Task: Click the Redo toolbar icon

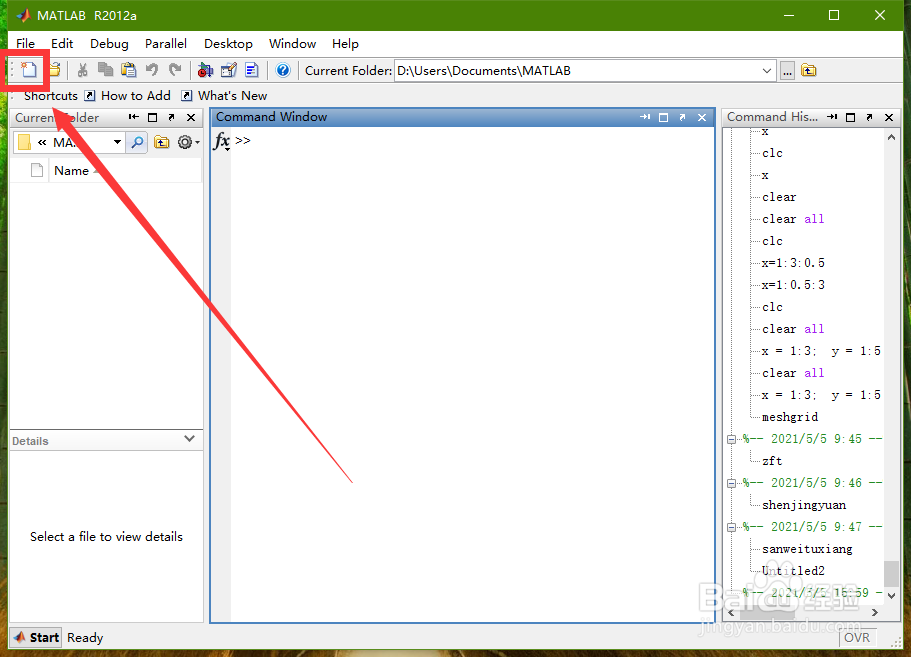Action: (x=175, y=70)
